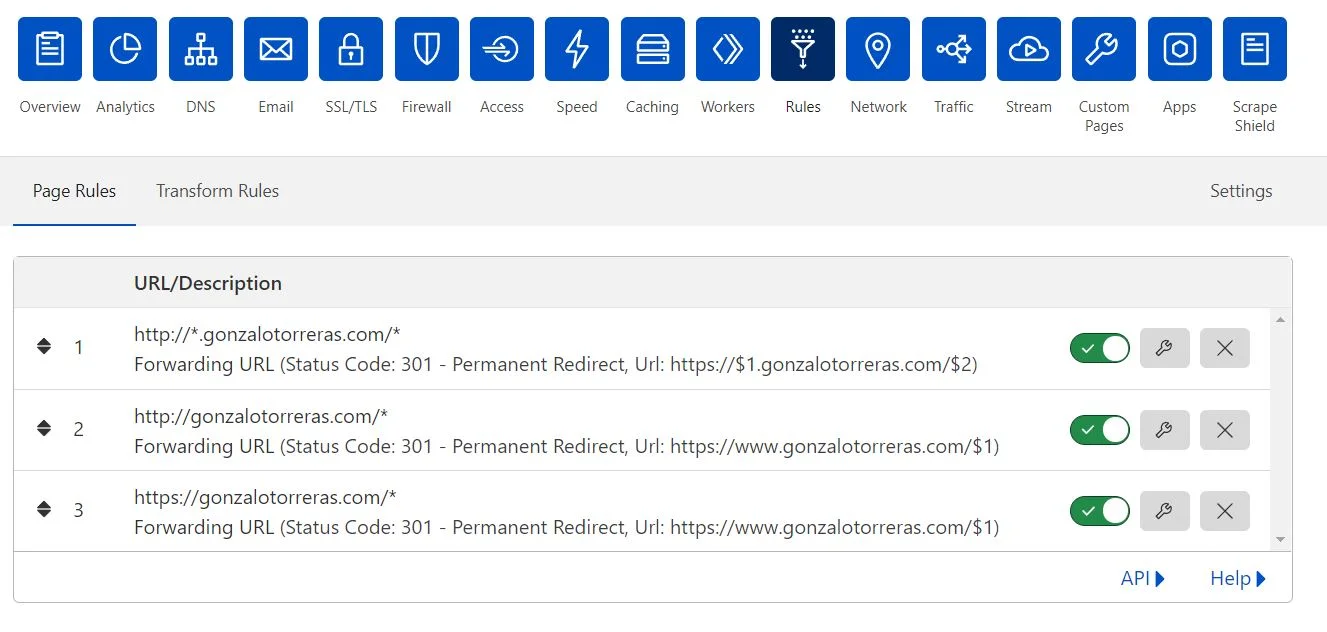Screen dimensions: 1327x632
Task: Click rule 1 forwarding description with $1.gonzalotorreras.com/$2
Action: (x=556, y=364)
